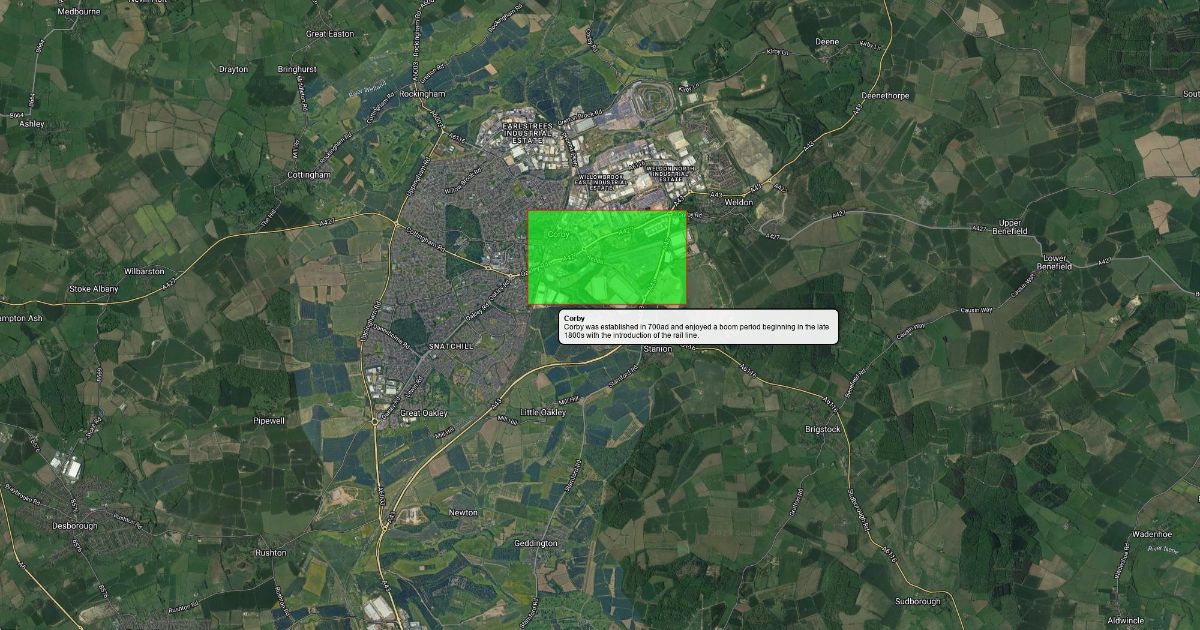The width and height of the screenshot is (1200, 630).
Task: Click the Pipewell place label
Action: pos(269,421)
